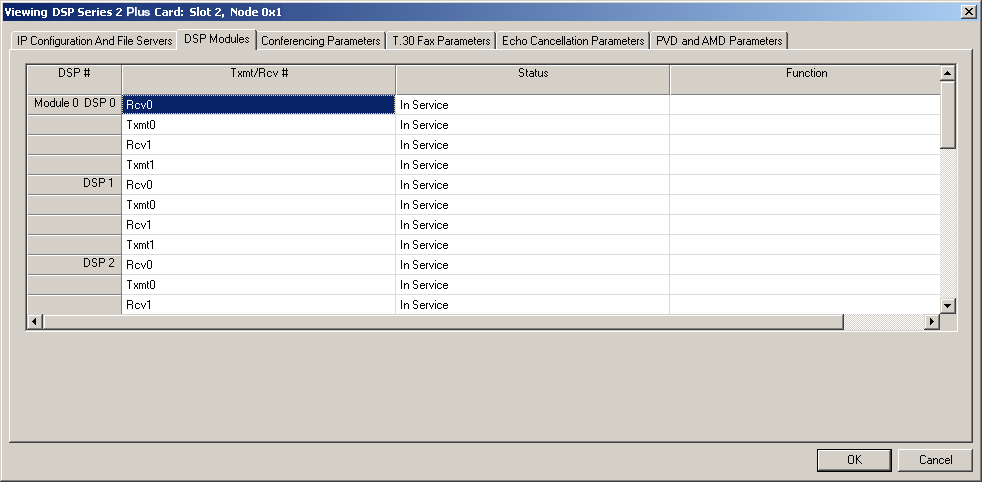Open IP Configuration And File Servers tab
This screenshot has width=982, height=482.
(94, 41)
